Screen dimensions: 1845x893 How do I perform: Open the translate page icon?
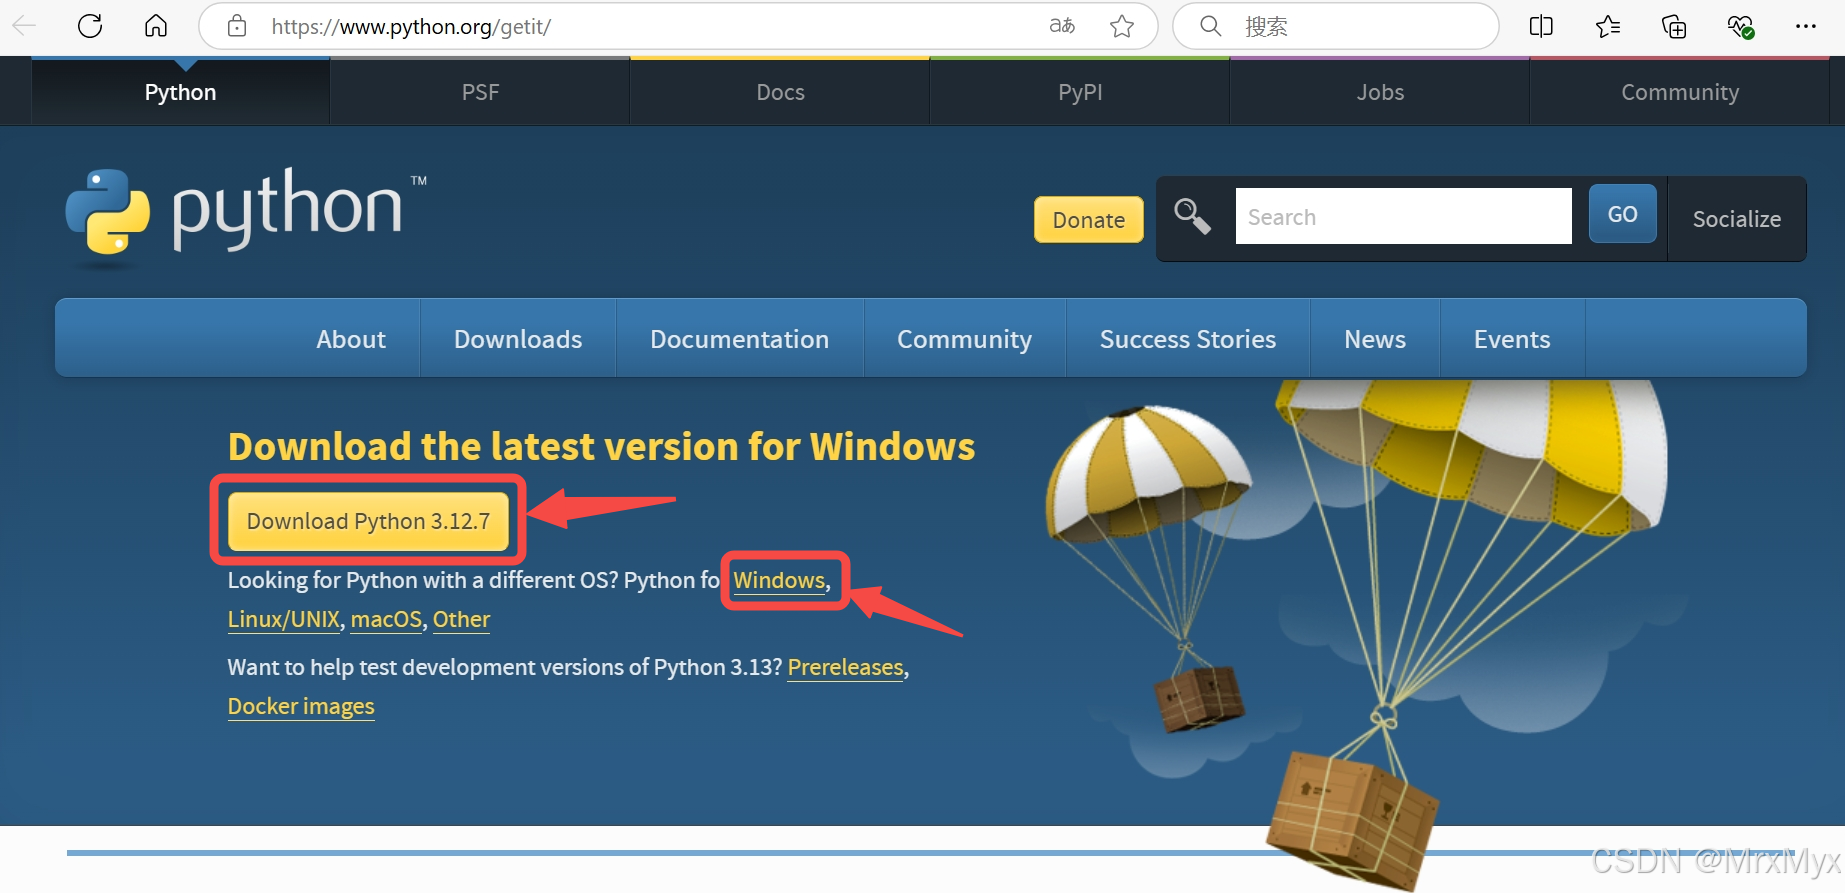click(x=1062, y=26)
